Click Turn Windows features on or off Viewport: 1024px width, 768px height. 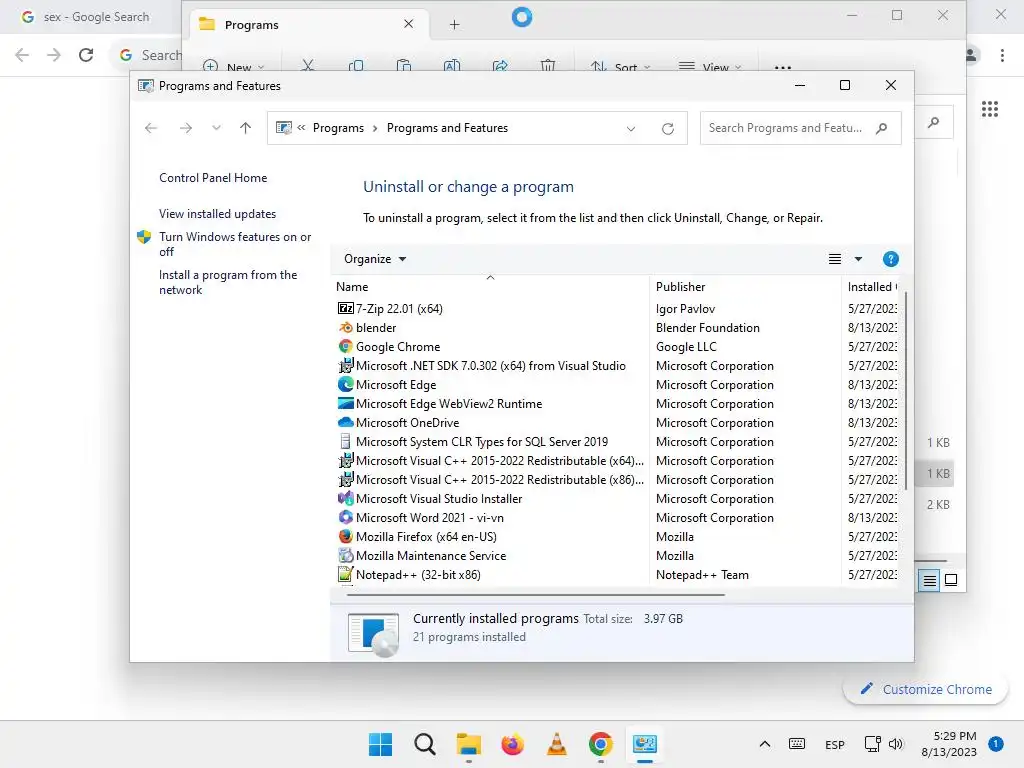(235, 244)
